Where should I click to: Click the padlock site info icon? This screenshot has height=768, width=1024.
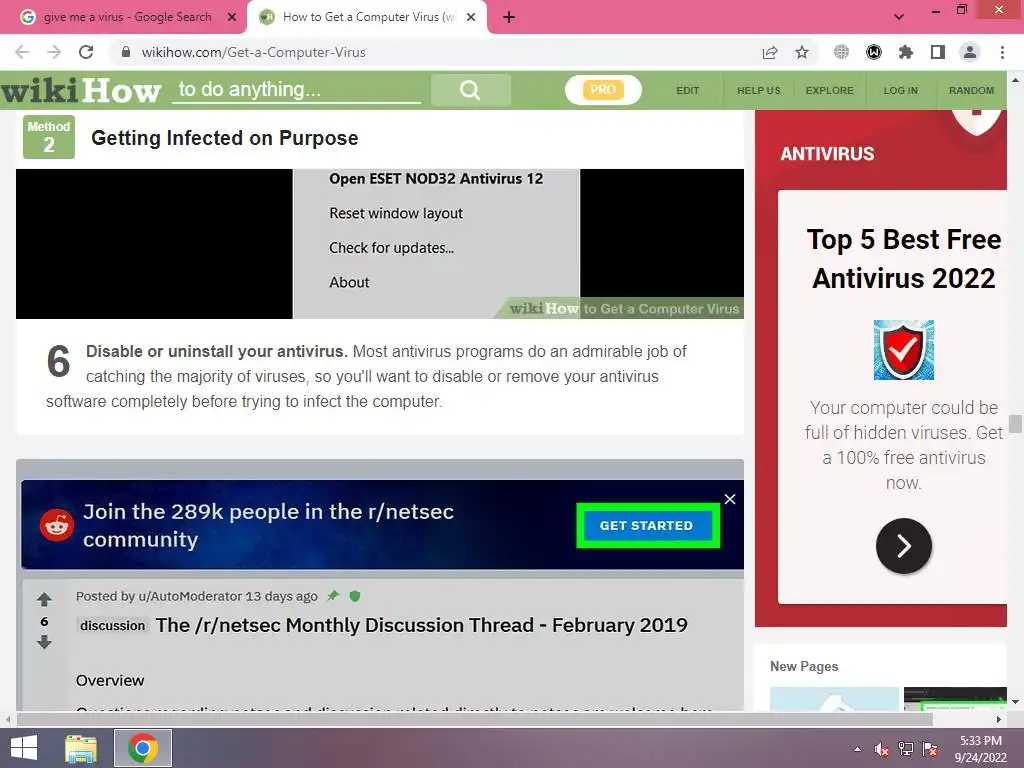point(126,52)
